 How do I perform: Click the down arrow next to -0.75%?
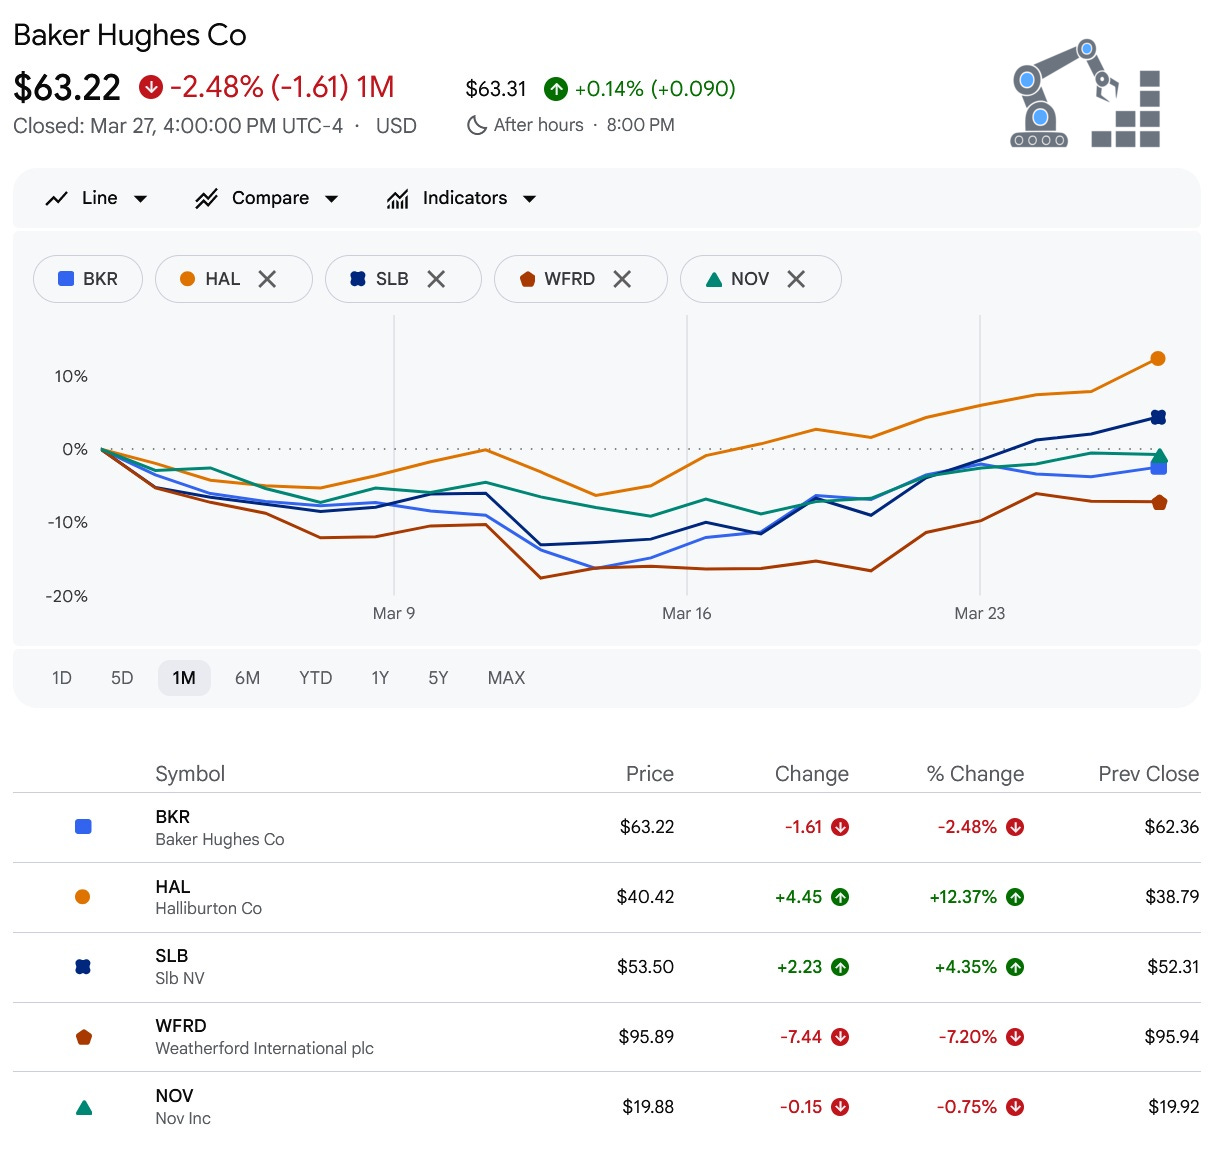[1015, 1107]
